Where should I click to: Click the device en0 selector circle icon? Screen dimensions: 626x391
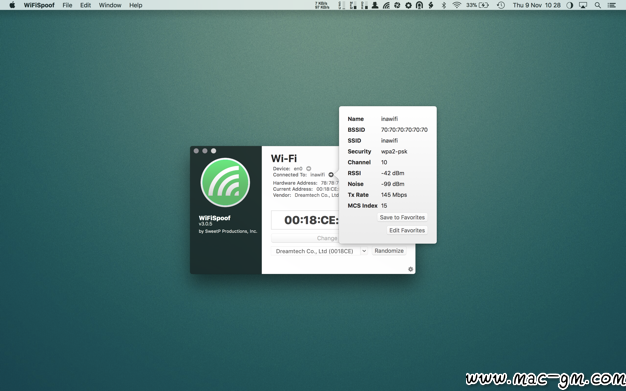309,169
